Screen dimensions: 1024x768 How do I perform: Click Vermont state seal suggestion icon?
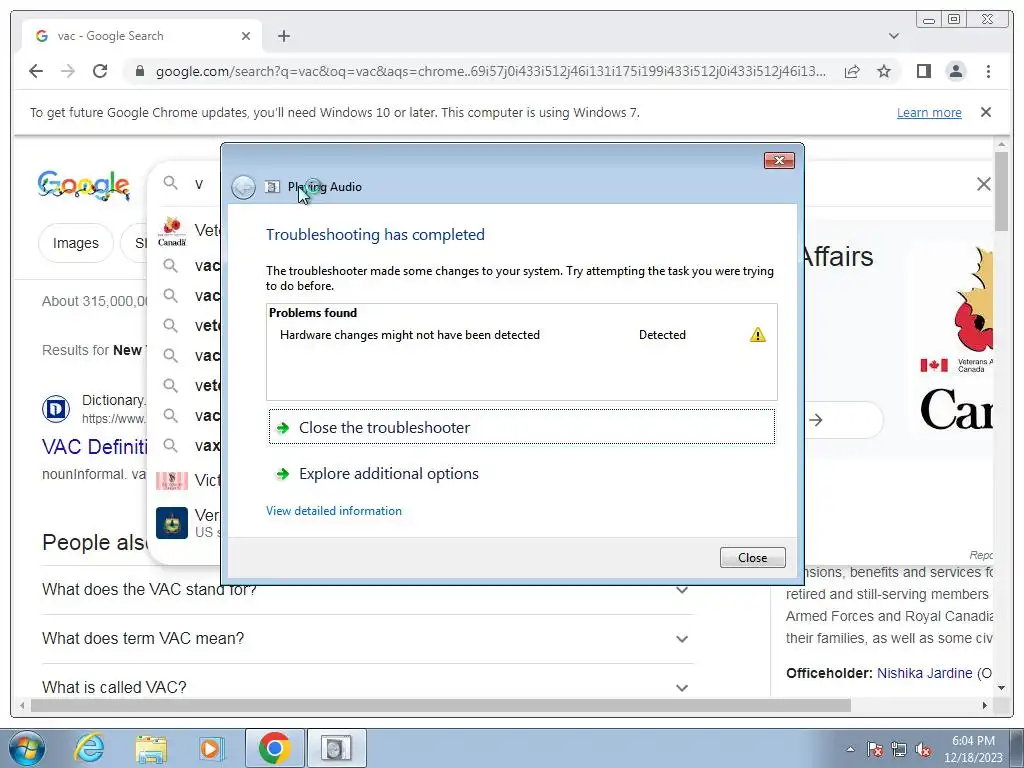(x=172, y=523)
